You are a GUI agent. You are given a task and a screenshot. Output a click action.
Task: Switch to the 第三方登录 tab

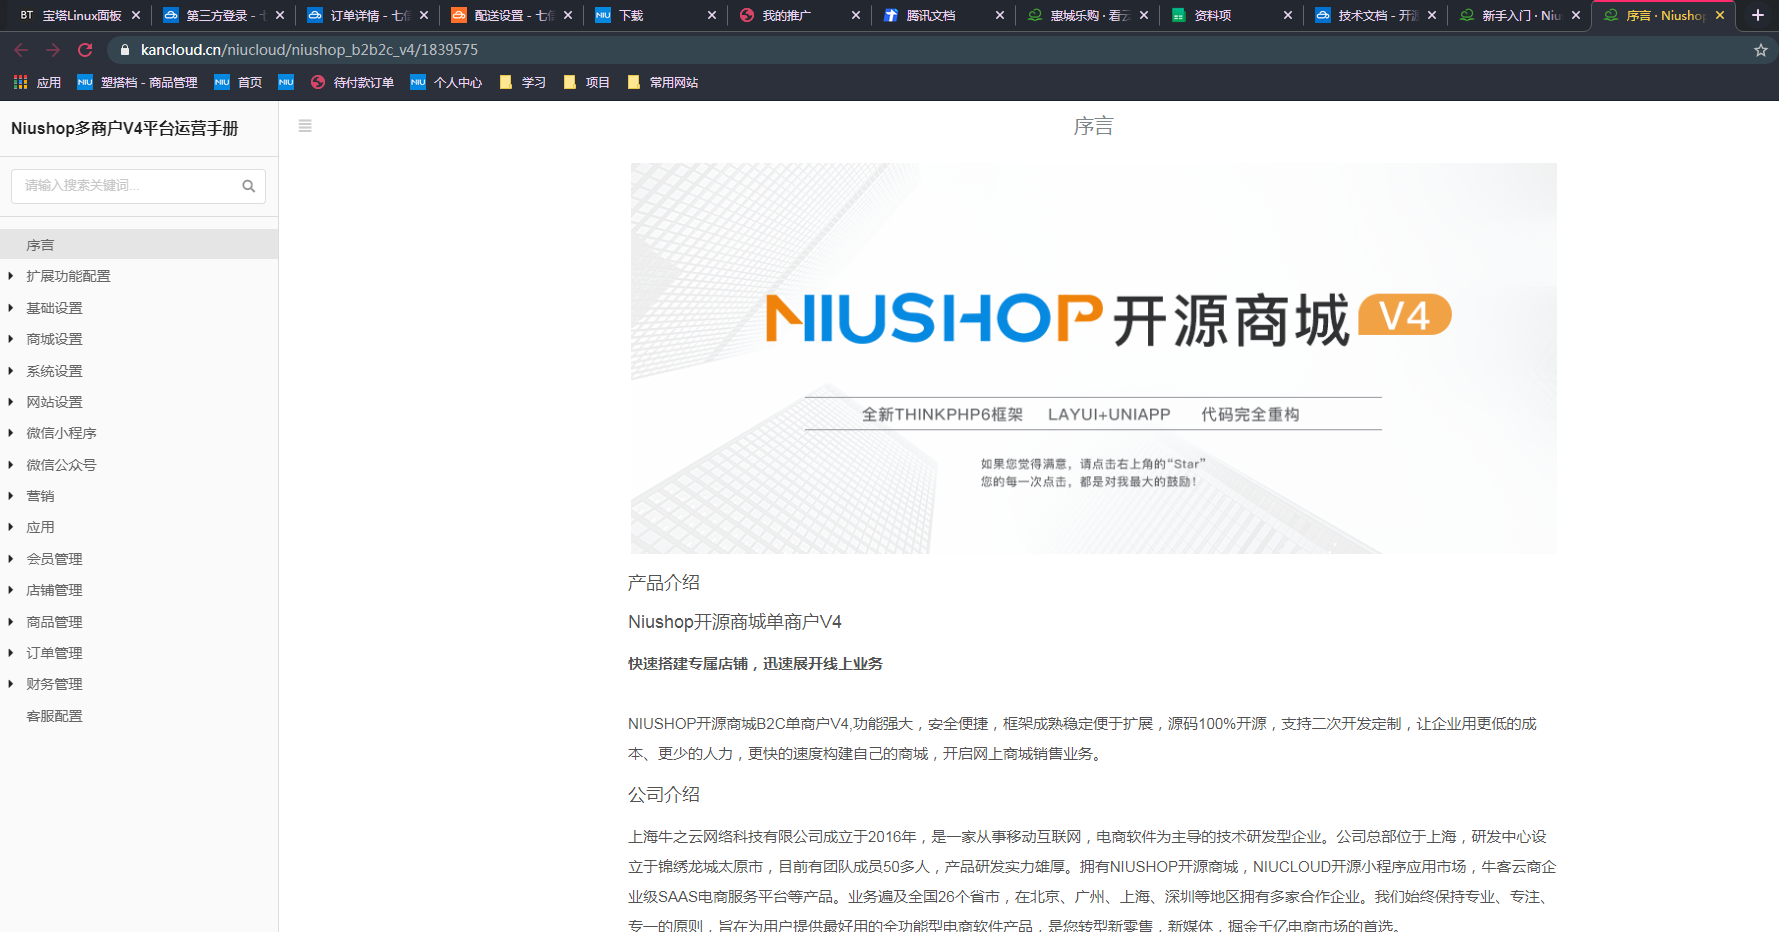pyautogui.click(x=223, y=15)
